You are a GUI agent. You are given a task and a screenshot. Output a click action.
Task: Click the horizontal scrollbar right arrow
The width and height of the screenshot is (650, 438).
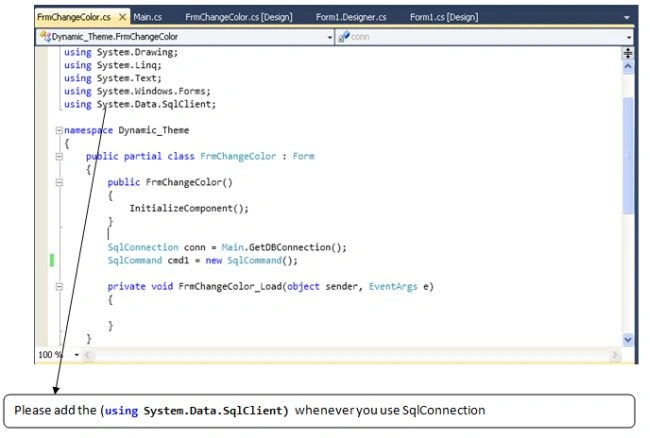tap(615, 355)
